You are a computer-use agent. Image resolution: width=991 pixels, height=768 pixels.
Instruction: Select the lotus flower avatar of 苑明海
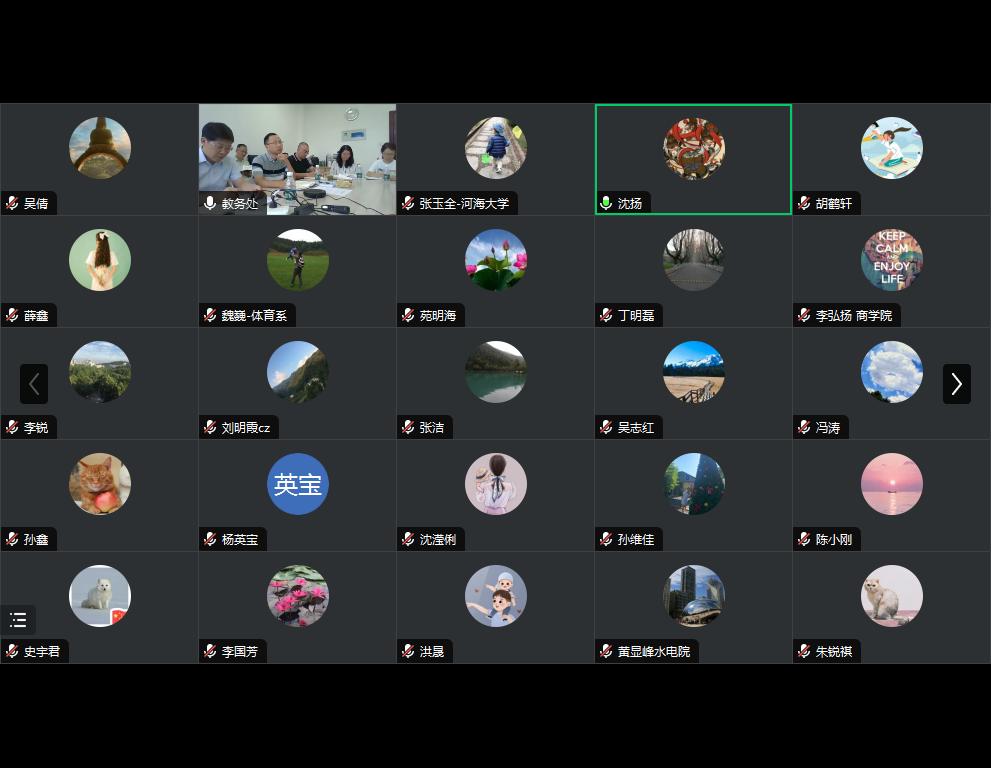point(496,260)
